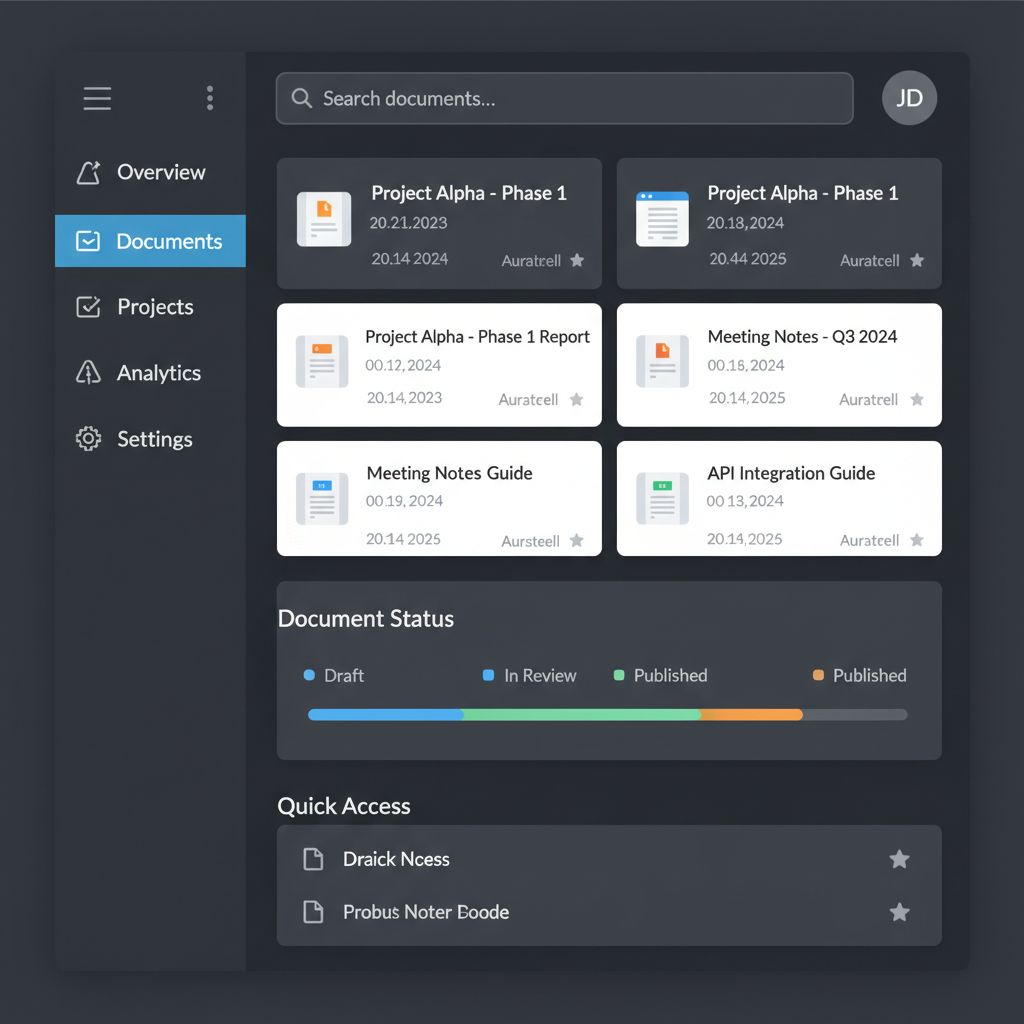The height and width of the screenshot is (1024, 1024).
Task: Click the Draft status legend item
Action: 335,676
